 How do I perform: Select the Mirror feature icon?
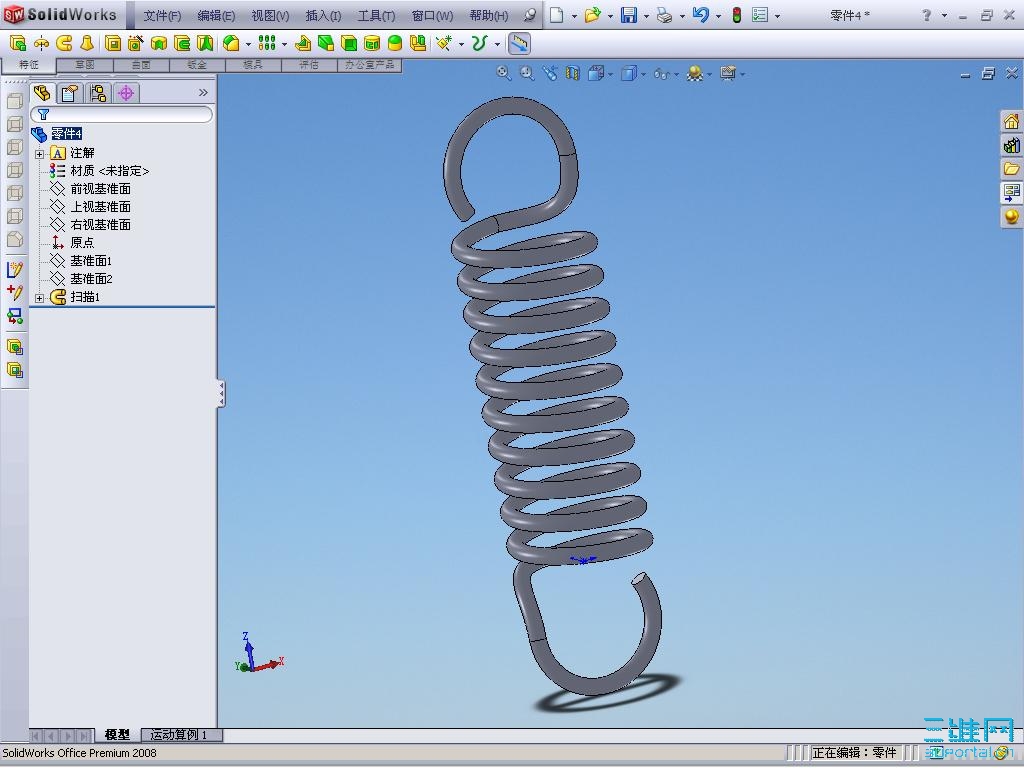click(x=418, y=44)
